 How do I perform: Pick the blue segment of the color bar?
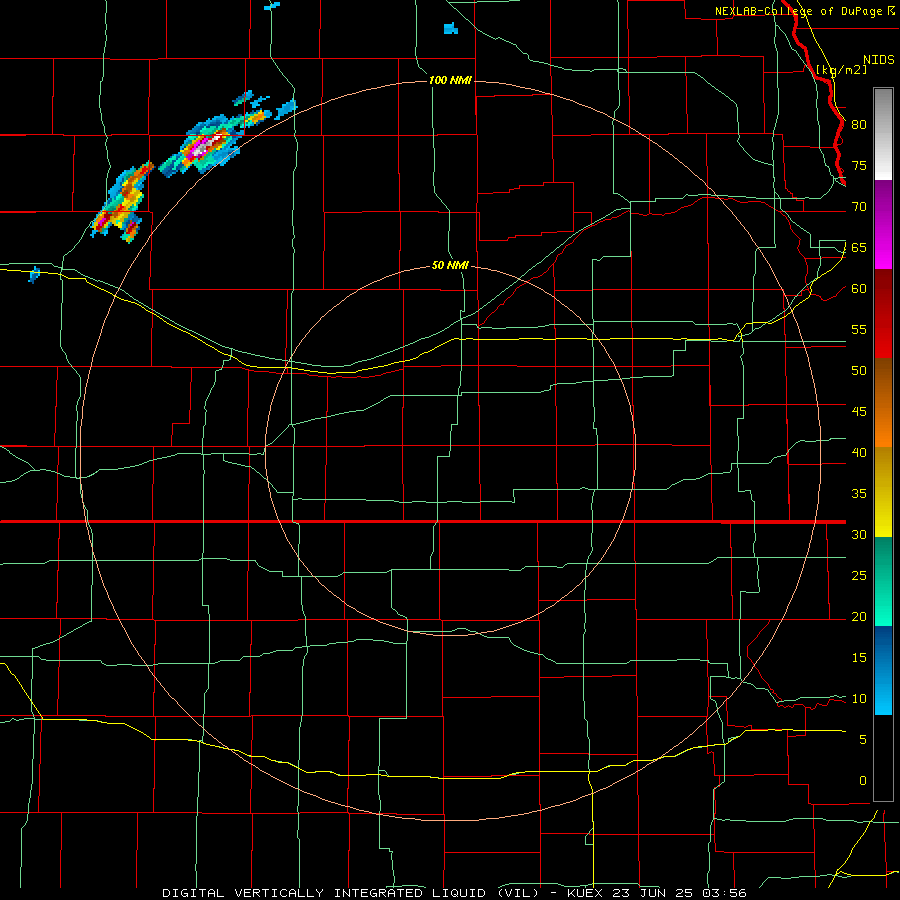click(x=883, y=670)
